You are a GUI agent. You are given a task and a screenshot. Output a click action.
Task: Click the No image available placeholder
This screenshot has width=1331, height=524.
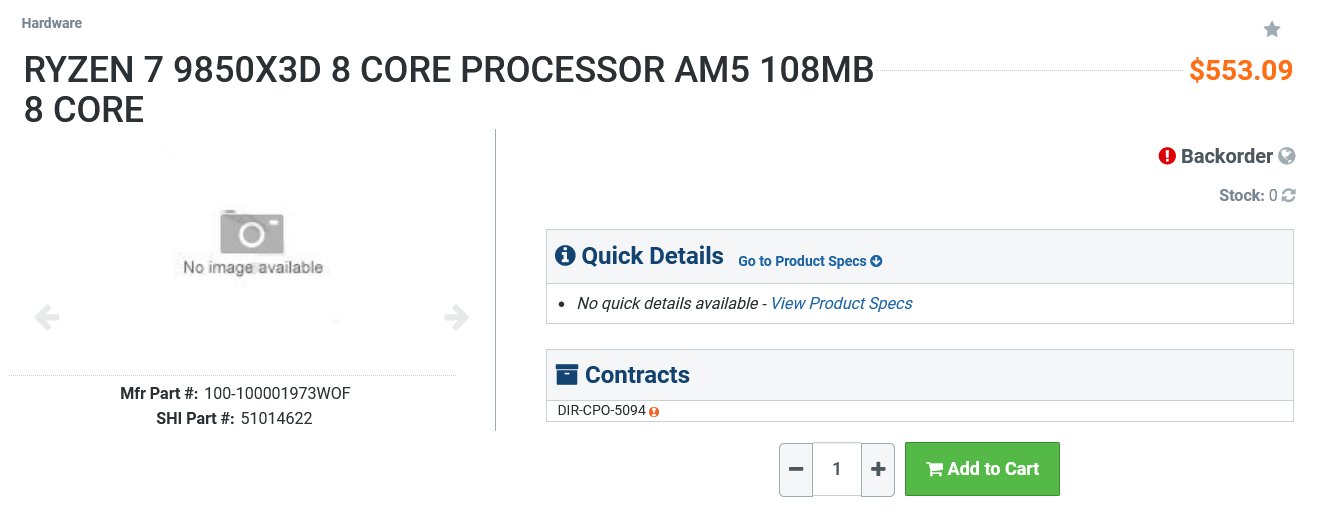[252, 242]
